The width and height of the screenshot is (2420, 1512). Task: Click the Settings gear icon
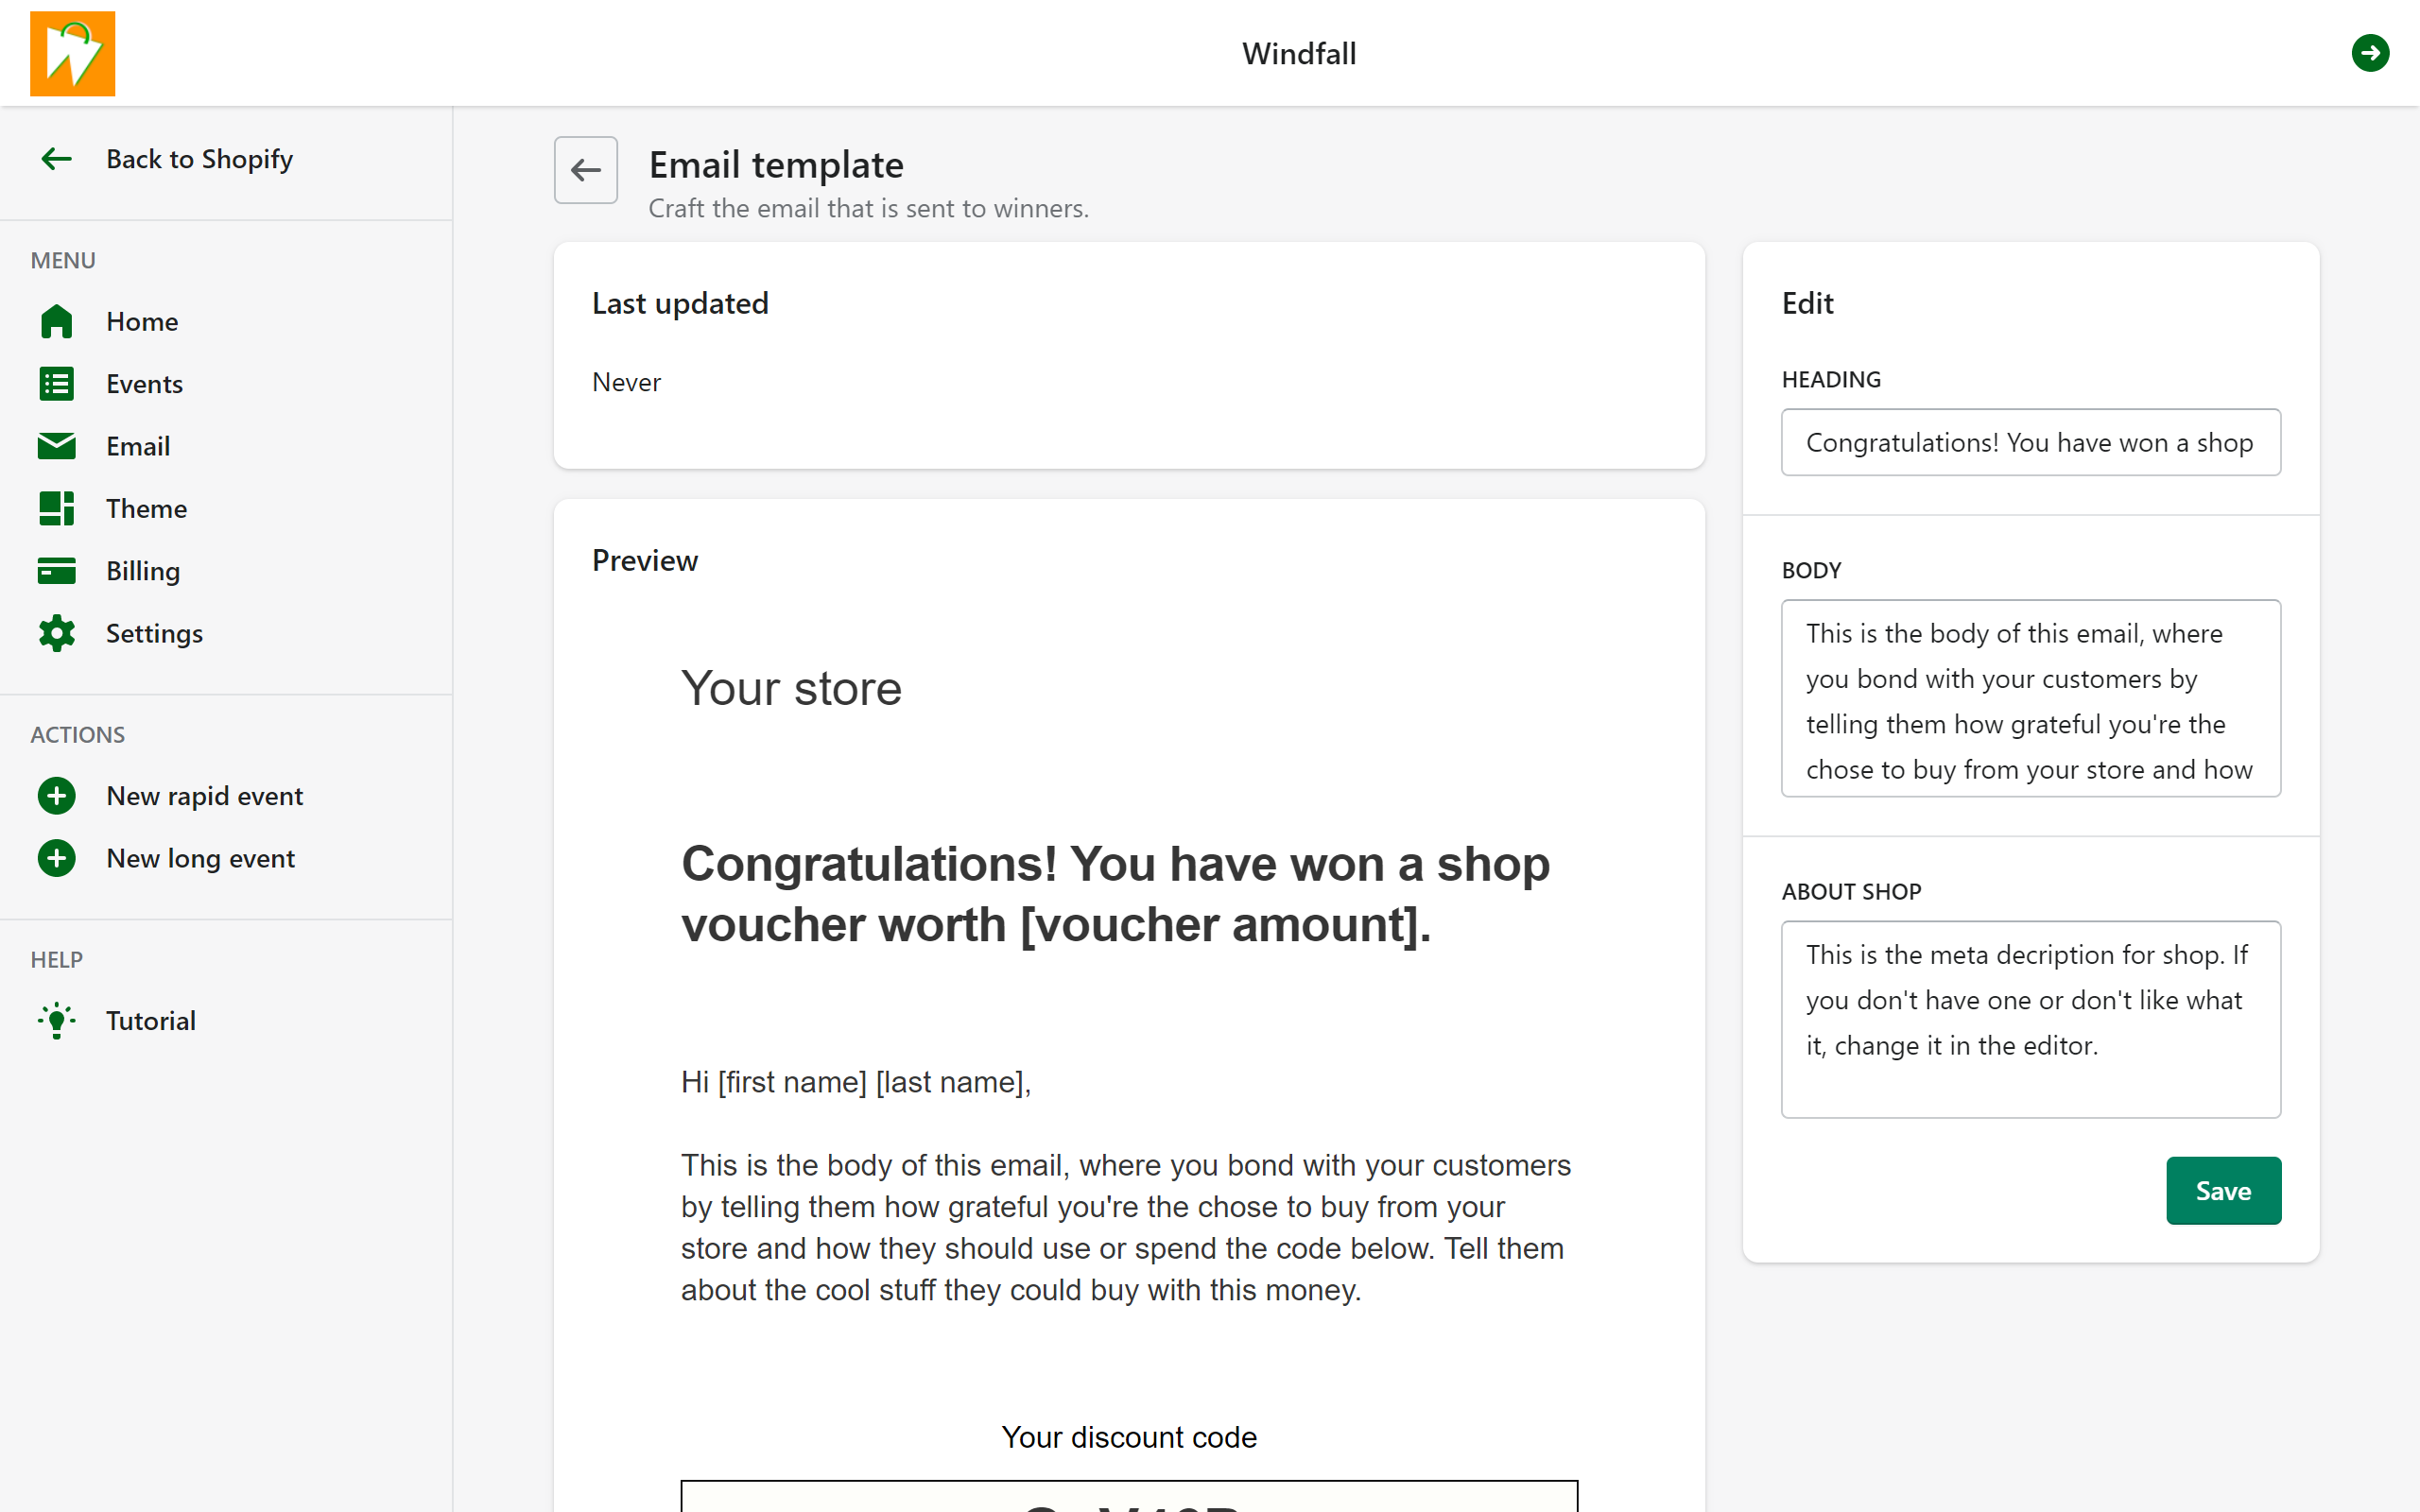click(x=58, y=632)
